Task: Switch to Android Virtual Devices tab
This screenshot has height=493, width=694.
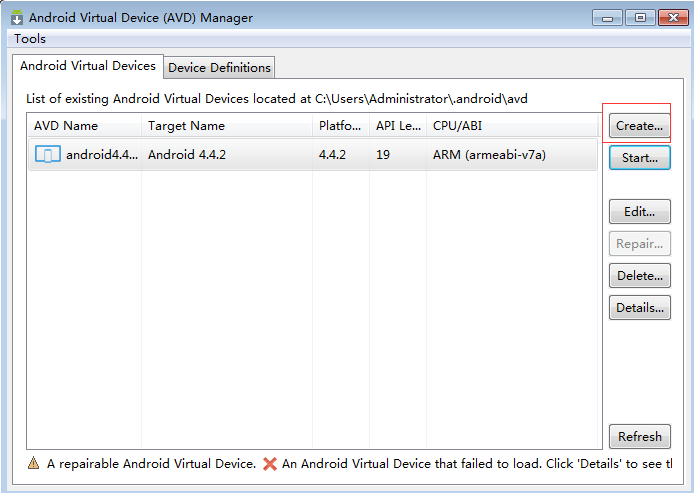Action: click(88, 66)
